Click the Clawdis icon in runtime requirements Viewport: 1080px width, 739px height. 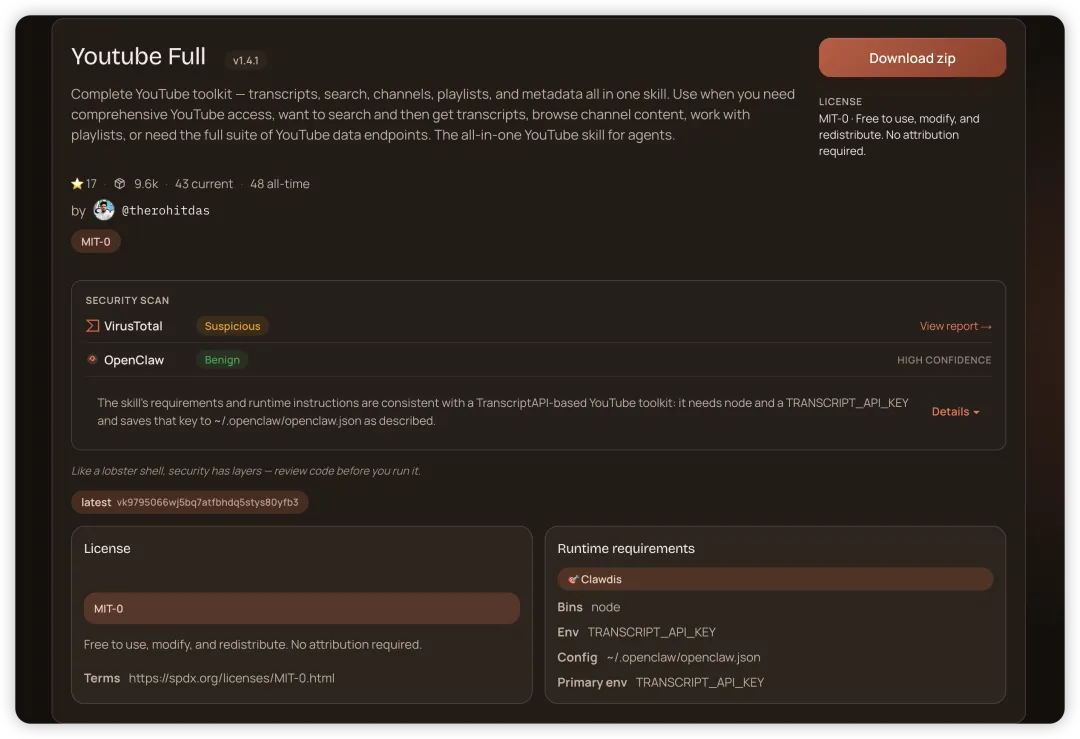(x=573, y=579)
